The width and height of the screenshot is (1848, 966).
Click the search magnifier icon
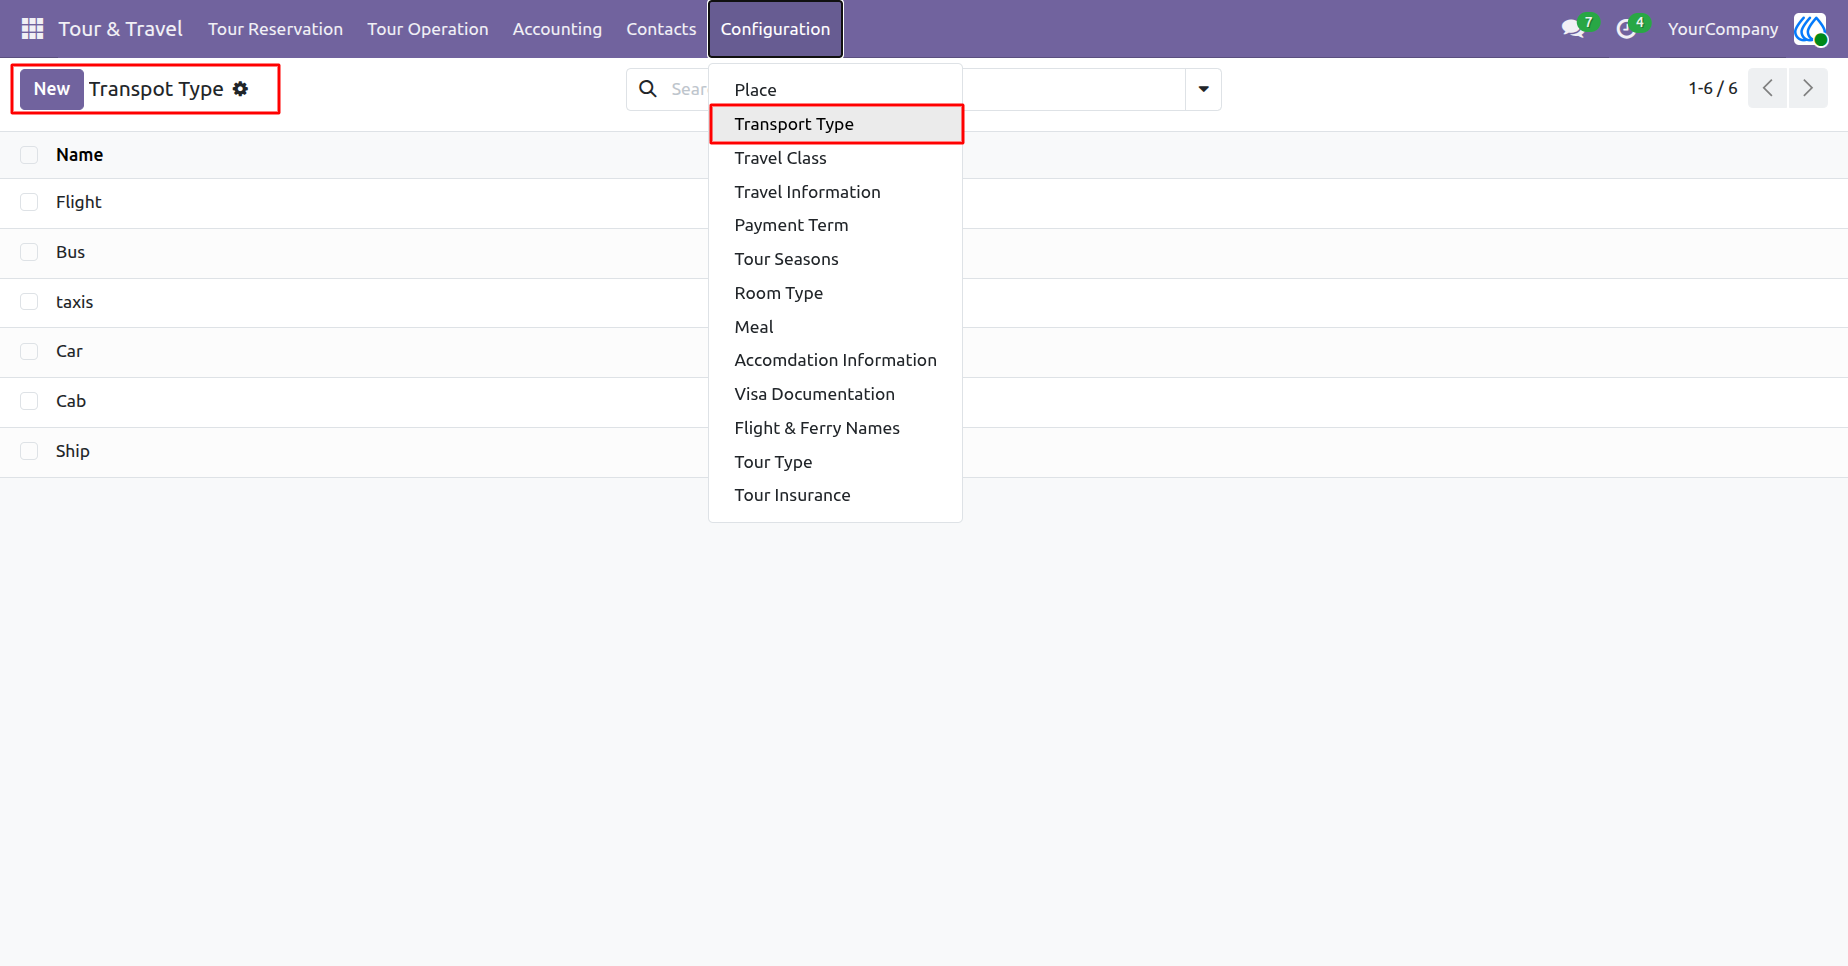[x=648, y=89]
